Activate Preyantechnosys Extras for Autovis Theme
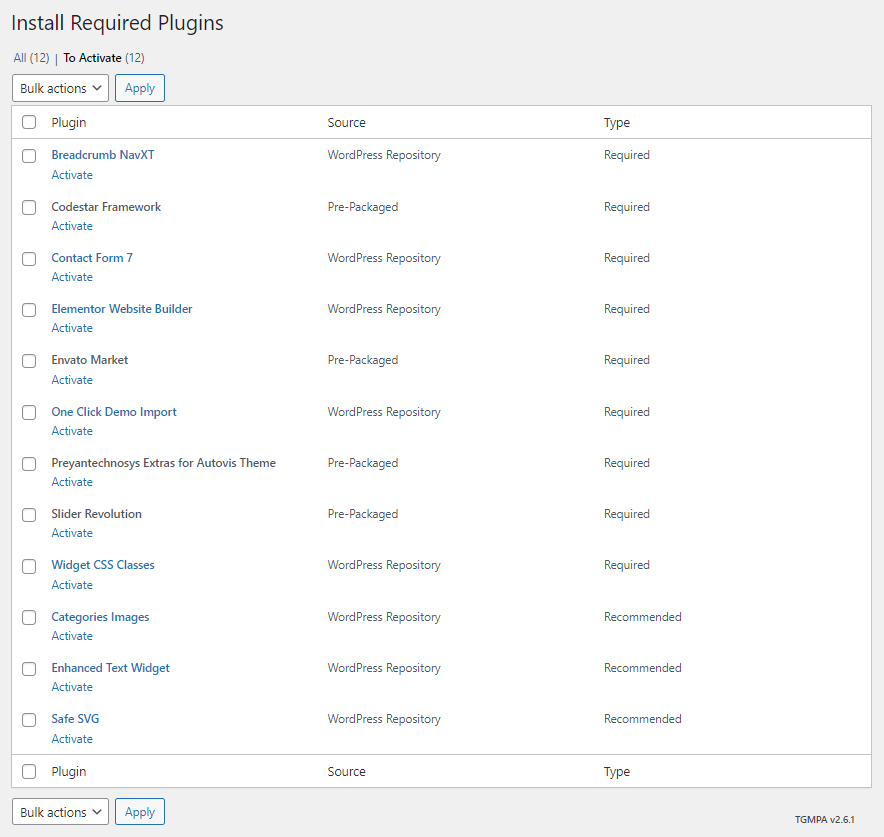This screenshot has width=884, height=837. tap(72, 482)
